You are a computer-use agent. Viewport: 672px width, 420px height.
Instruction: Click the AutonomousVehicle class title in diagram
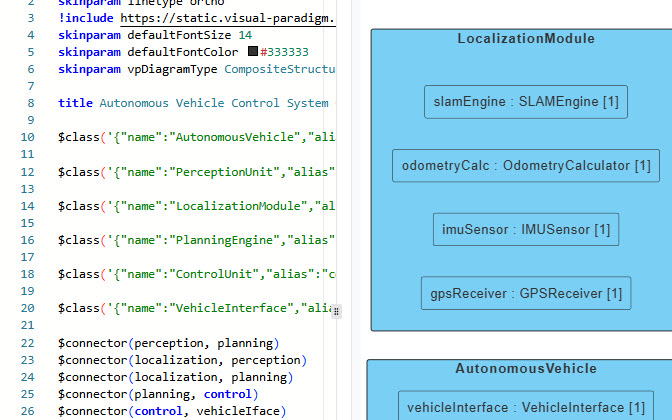pos(526,369)
